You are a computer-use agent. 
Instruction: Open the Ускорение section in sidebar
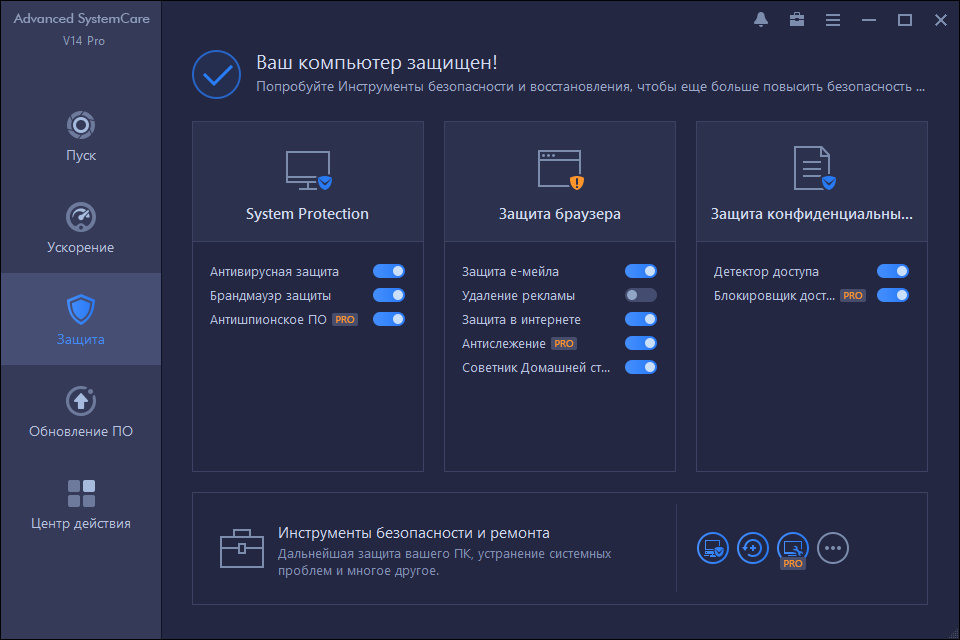pyautogui.click(x=80, y=222)
